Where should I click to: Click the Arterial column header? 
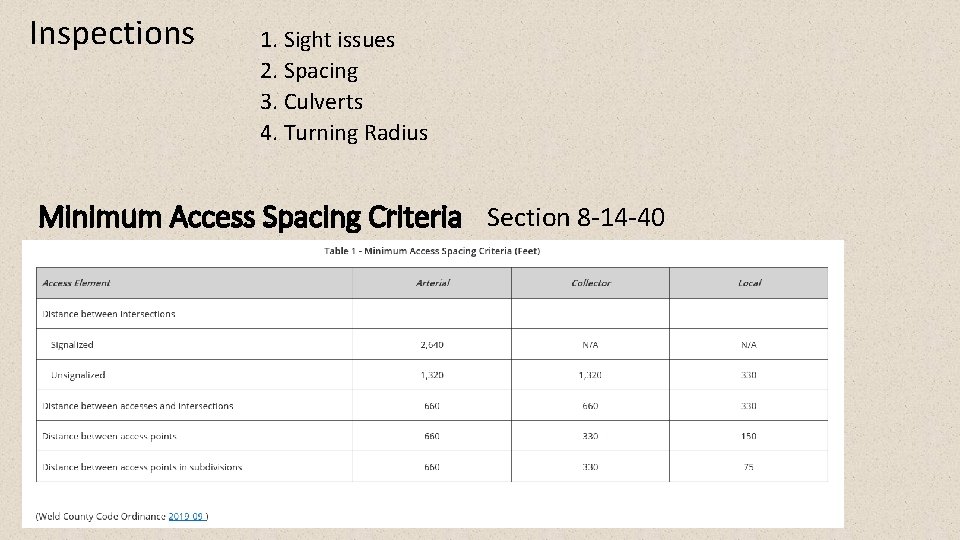[432, 283]
